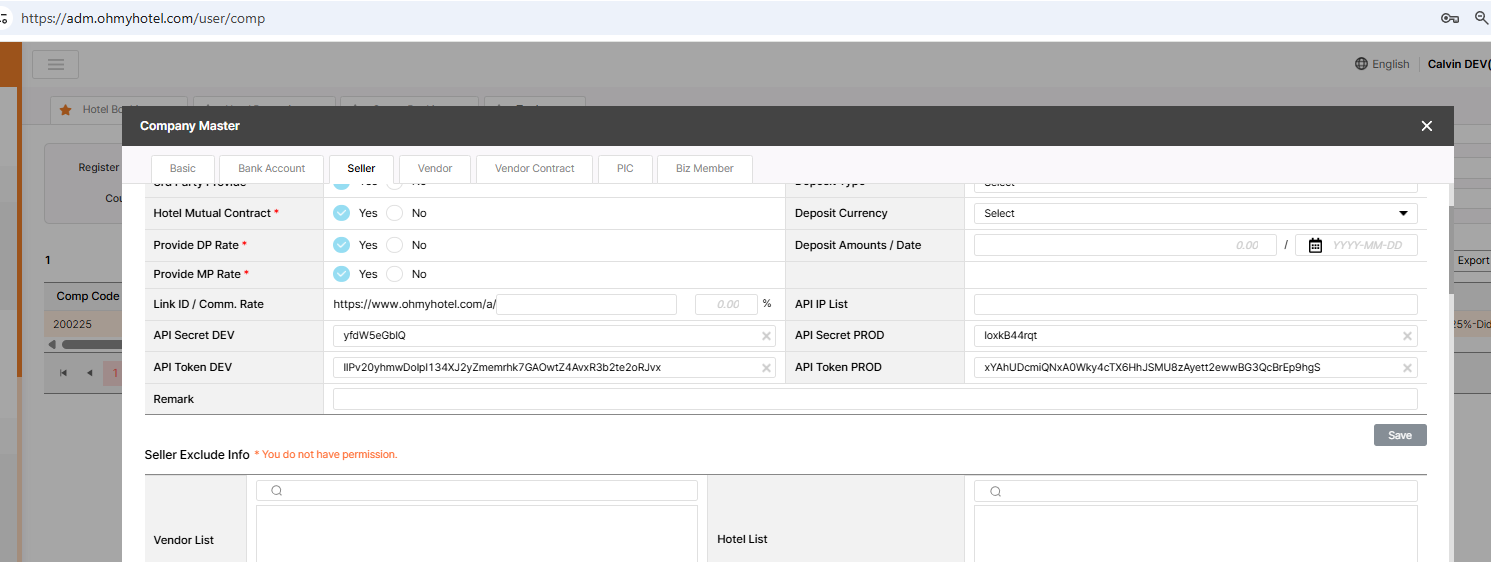
Task: Clear the API Token PROD field
Action: pyautogui.click(x=1407, y=368)
